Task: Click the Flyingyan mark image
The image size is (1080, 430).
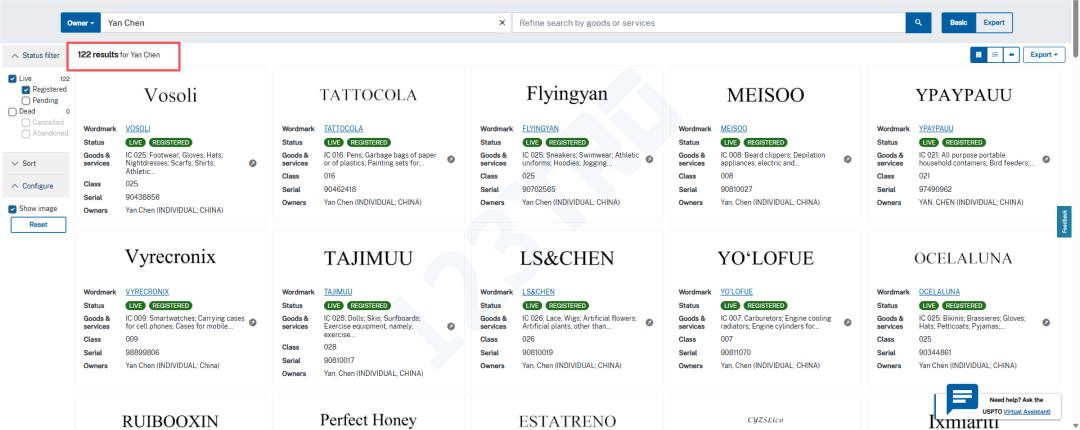Action: pos(567,94)
